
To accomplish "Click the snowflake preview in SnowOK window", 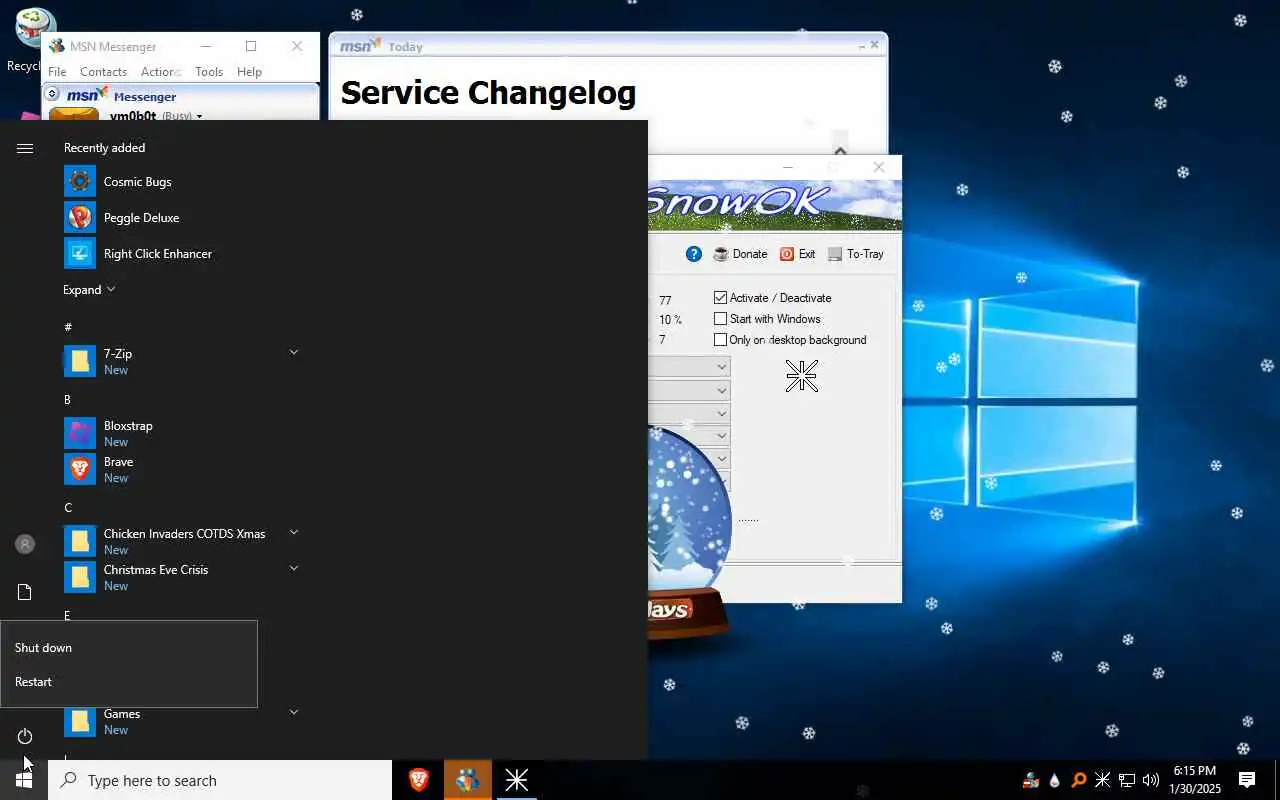I will (802, 376).
